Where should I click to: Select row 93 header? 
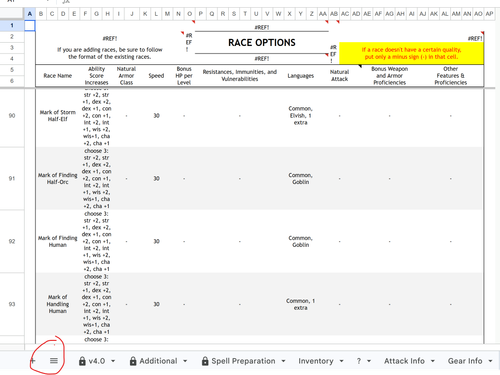(x=12, y=304)
